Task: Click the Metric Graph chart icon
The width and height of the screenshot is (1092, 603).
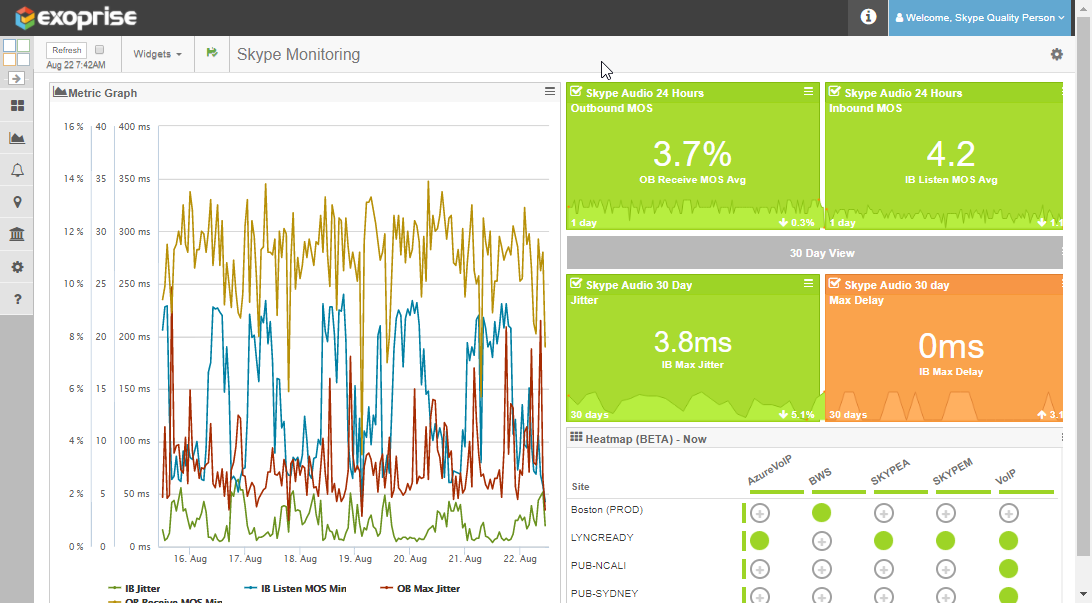Action: [x=60, y=92]
